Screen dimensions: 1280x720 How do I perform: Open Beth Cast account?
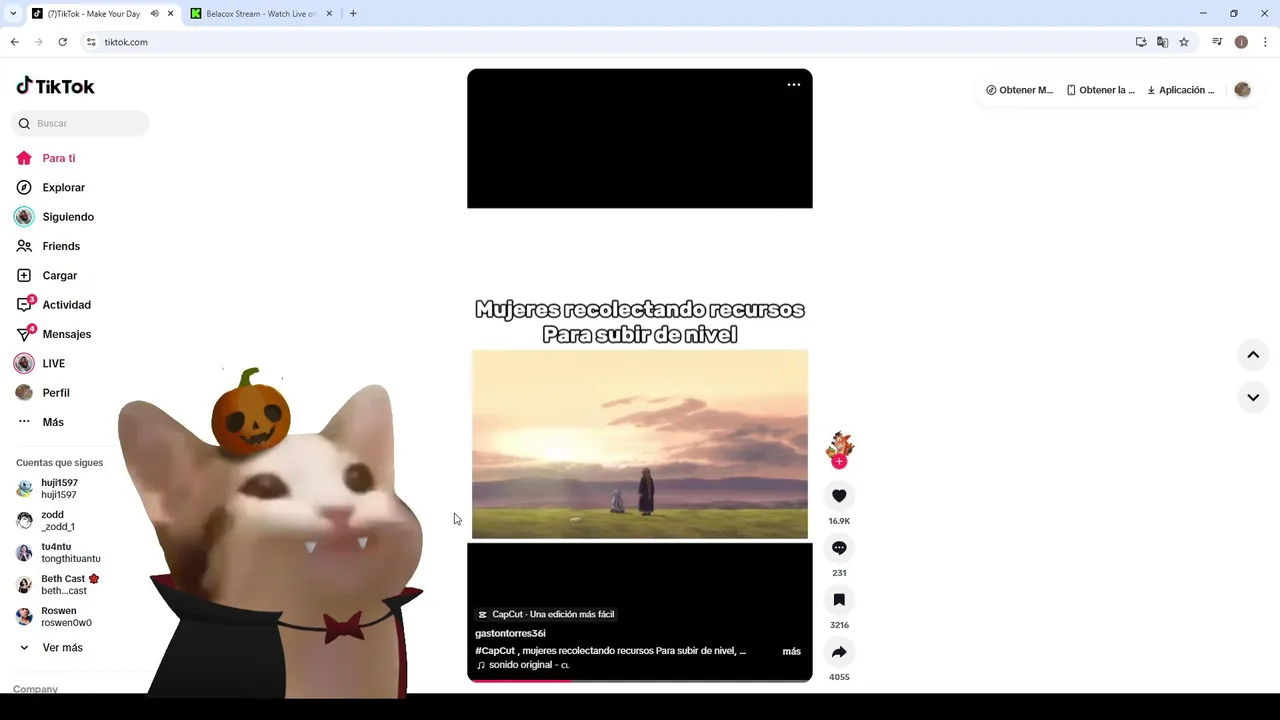(x=70, y=584)
